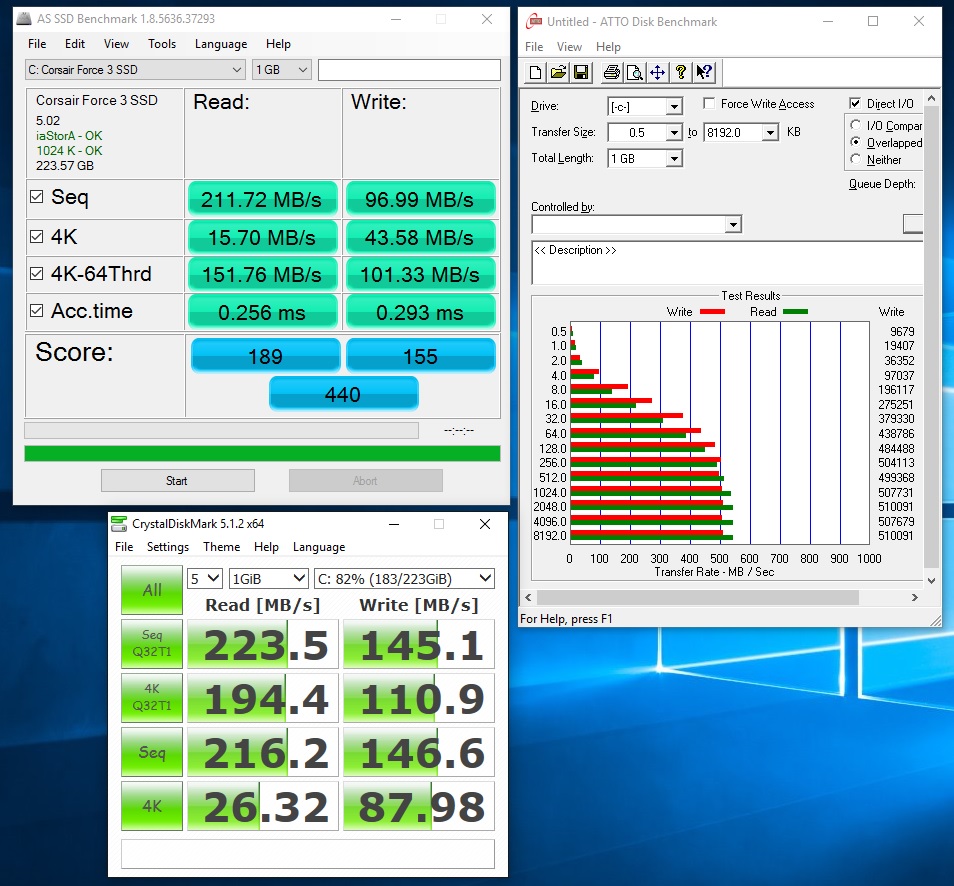Click the All button in CrystalDiskMark
Viewport: 954px width, 886px height.
click(x=151, y=590)
